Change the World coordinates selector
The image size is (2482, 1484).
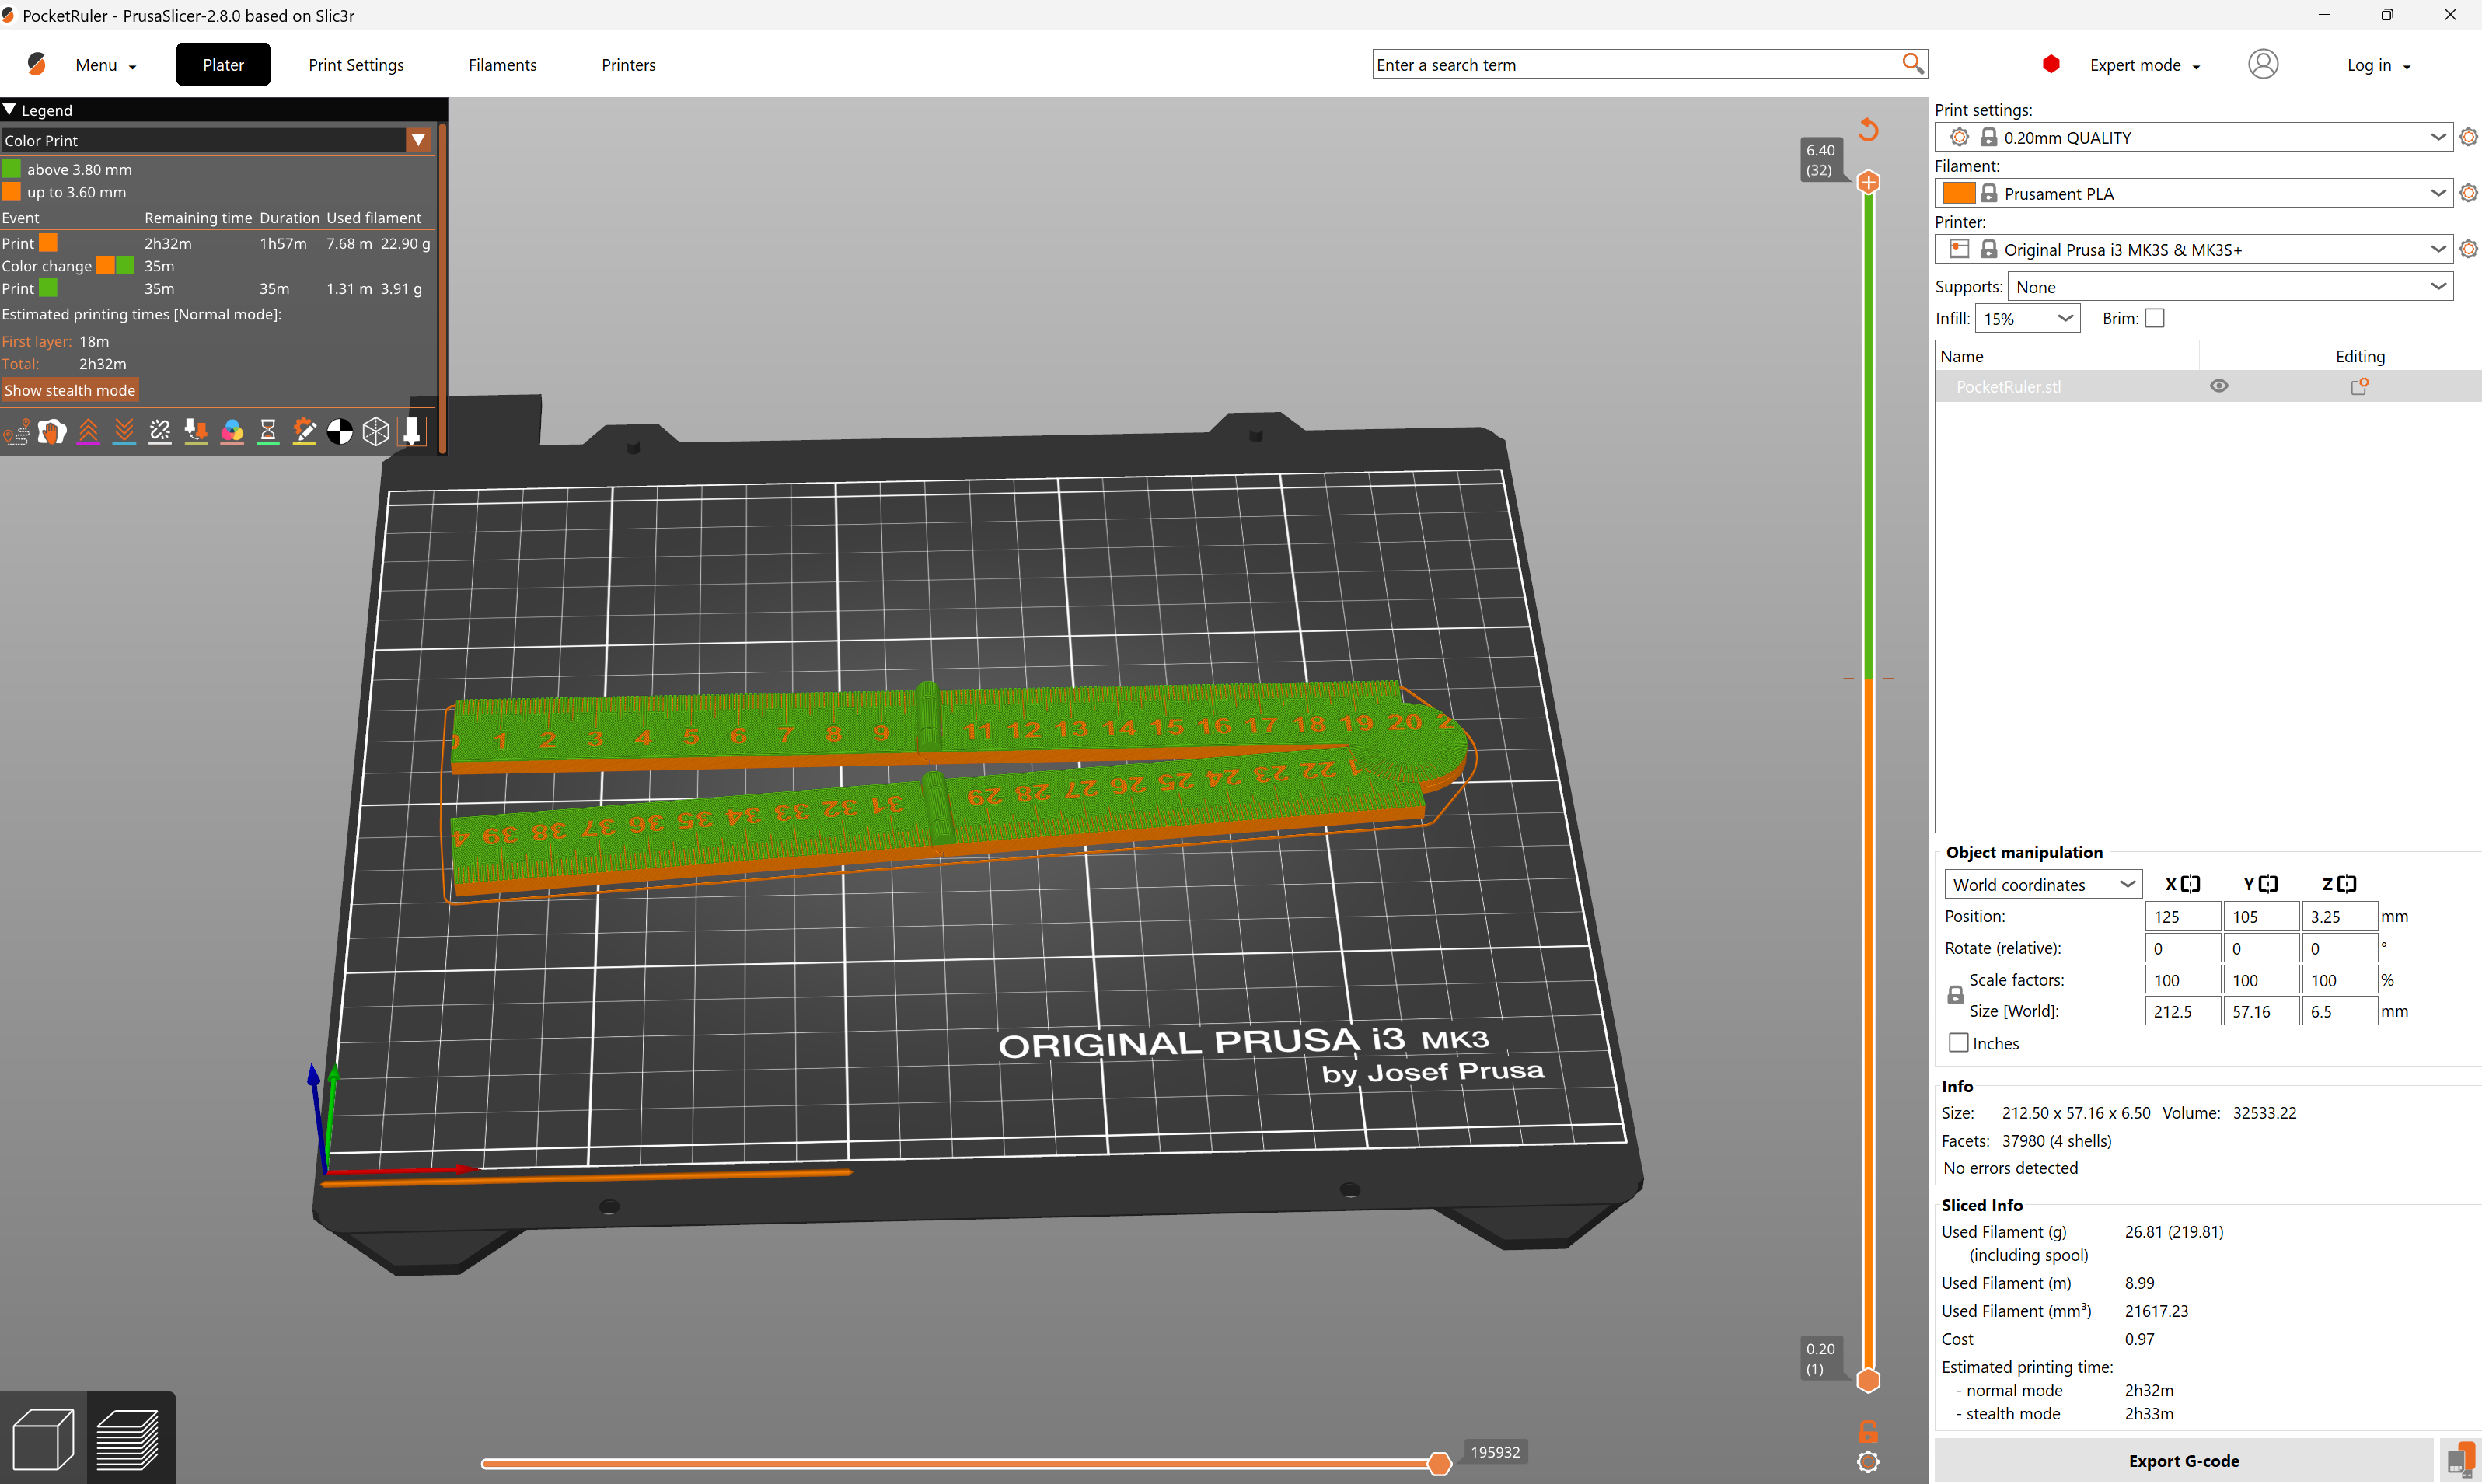pos(2043,884)
